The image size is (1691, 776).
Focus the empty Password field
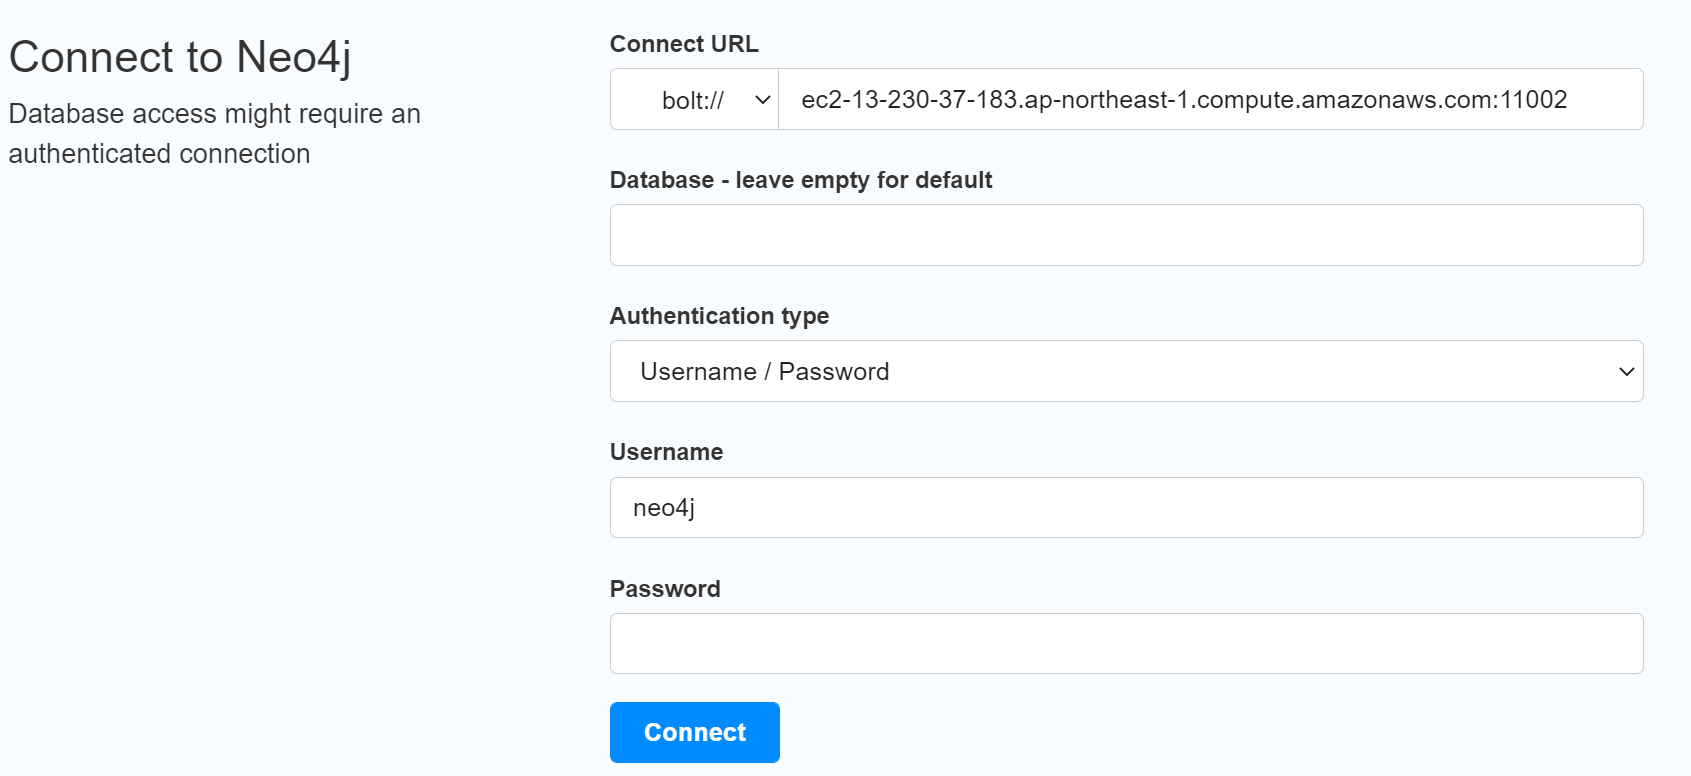pos(1126,644)
